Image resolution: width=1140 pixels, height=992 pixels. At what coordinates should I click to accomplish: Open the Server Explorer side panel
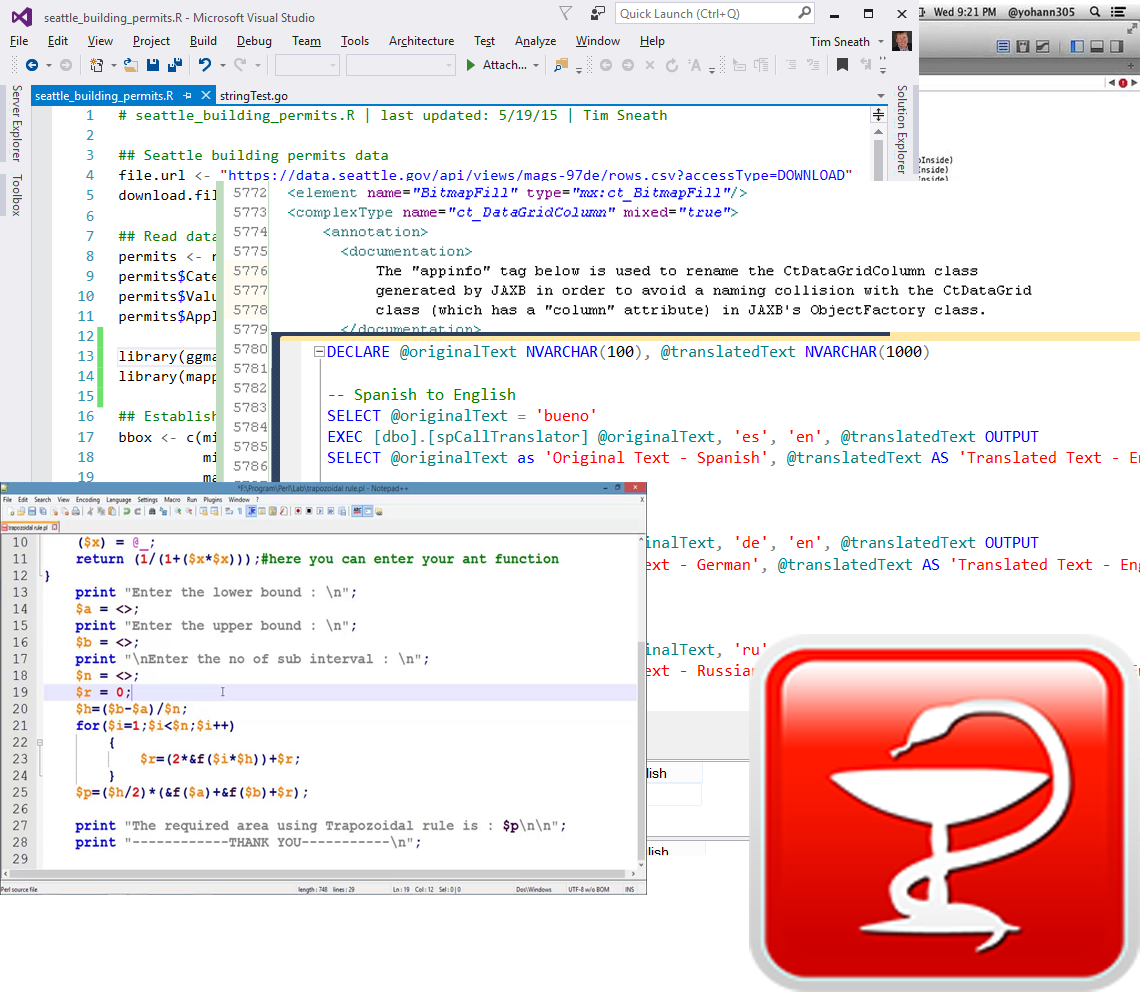[x=17, y=123]
